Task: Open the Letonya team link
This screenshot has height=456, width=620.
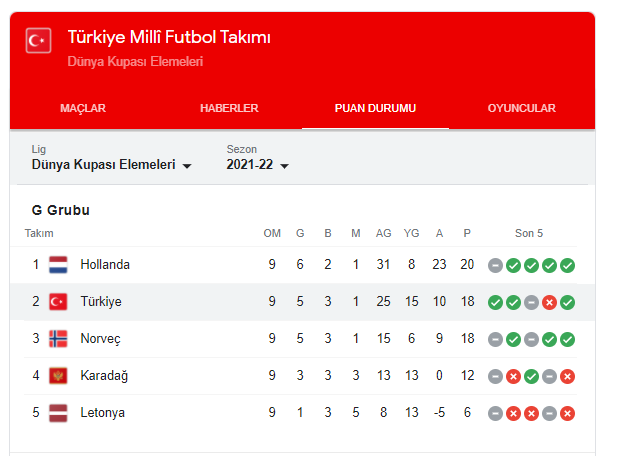Action: click(102, 413)
